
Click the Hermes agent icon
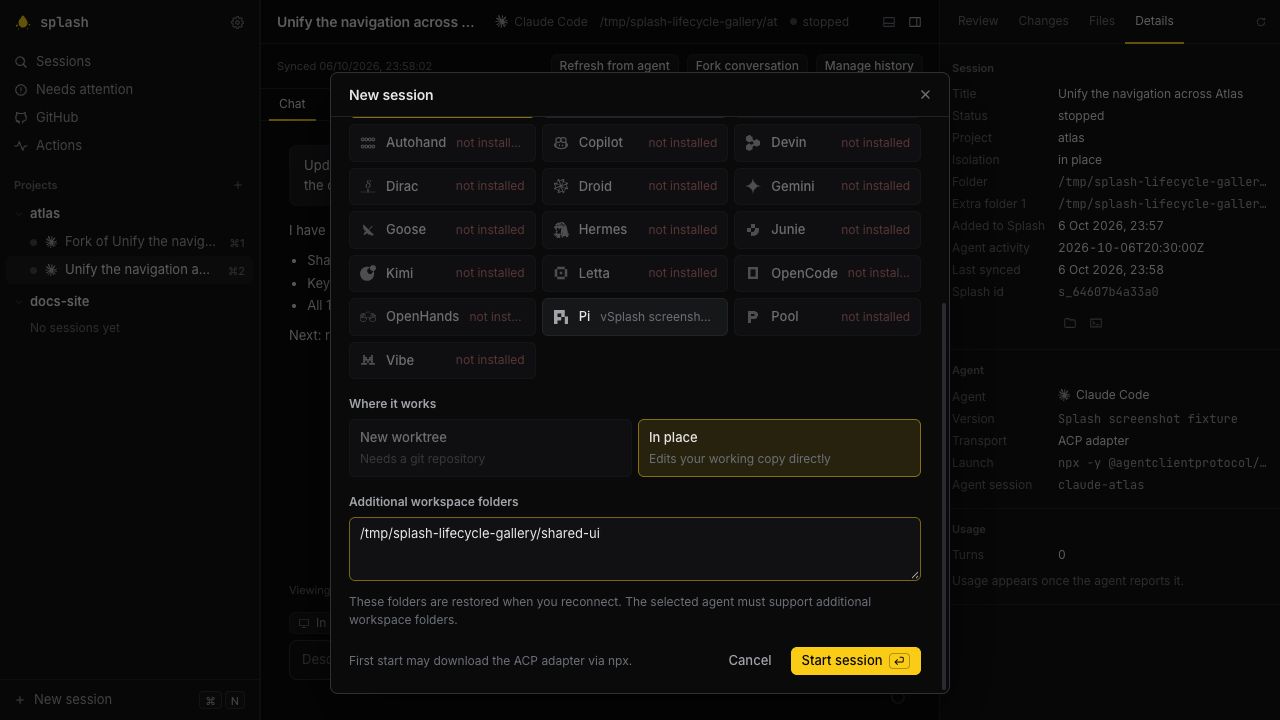click(x=561, y=230)
